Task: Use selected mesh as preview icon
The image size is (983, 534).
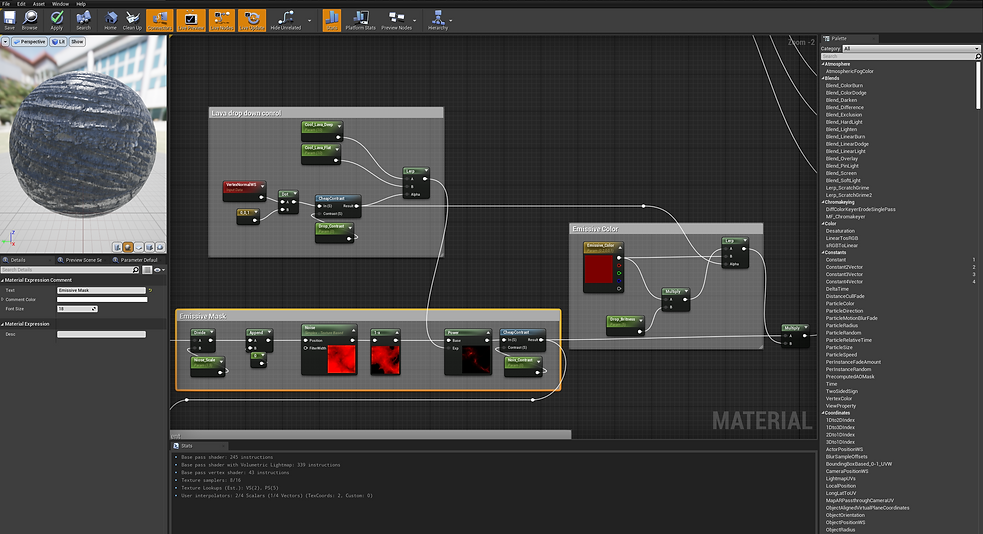Action: pyautogui.click(x=160, y=247)
